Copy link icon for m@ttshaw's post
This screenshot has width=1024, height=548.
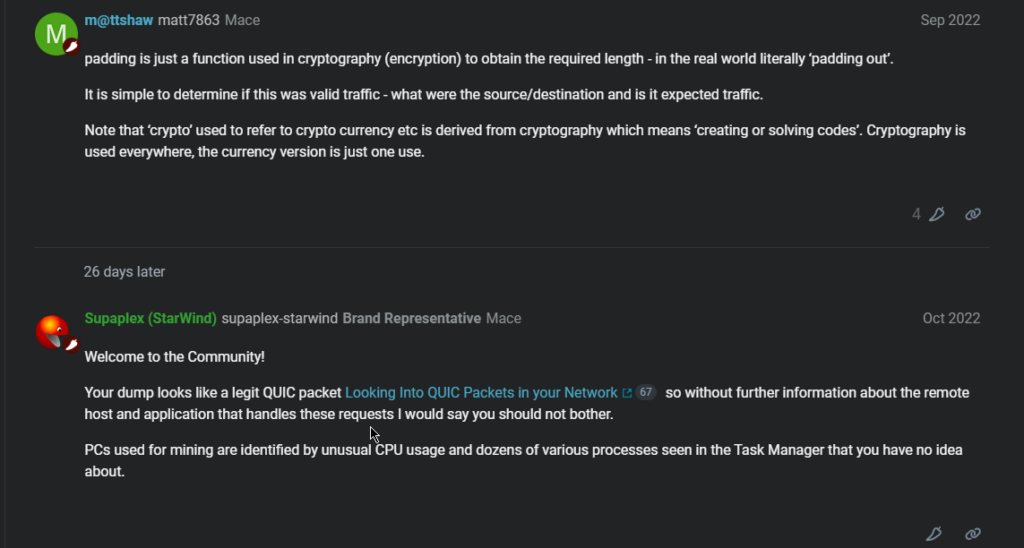point(972,214)
